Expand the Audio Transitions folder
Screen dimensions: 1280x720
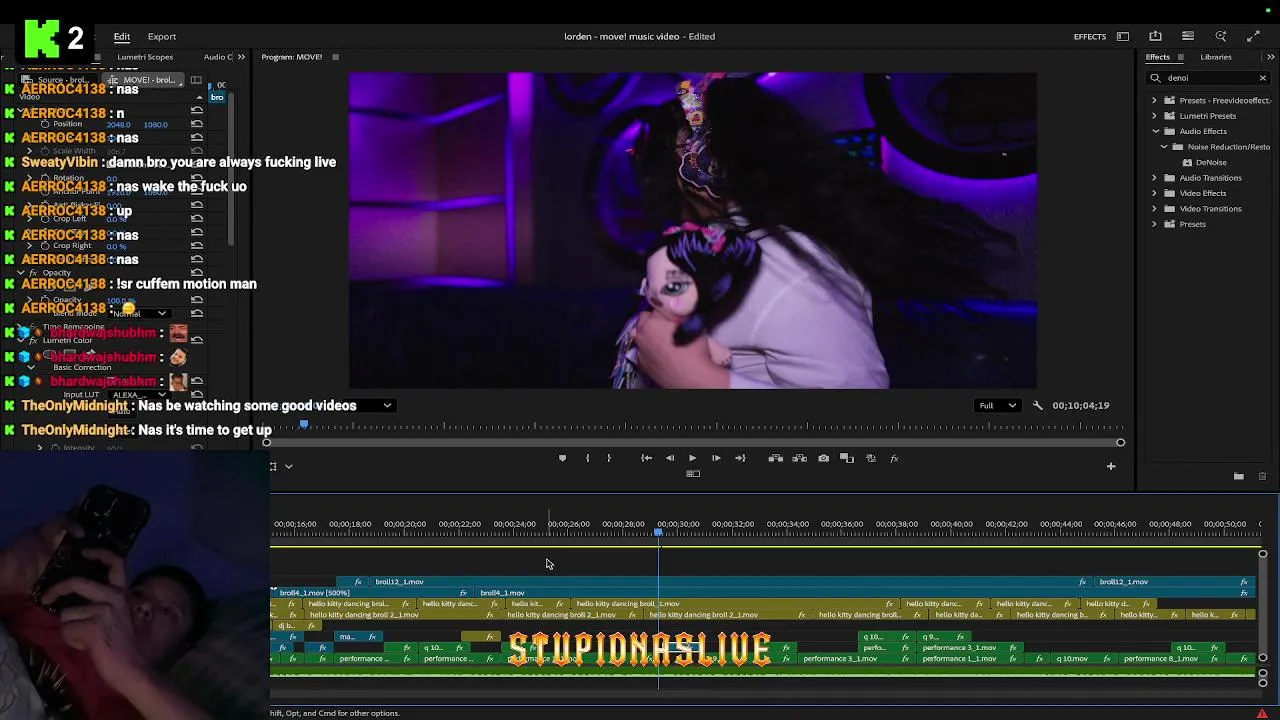(1154, 178)
